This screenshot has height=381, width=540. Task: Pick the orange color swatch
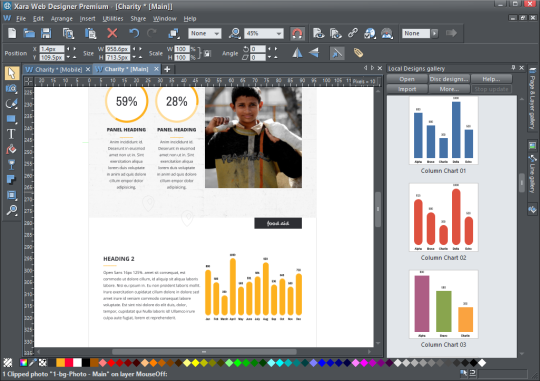pyautogui.click(x=60, y=363)
